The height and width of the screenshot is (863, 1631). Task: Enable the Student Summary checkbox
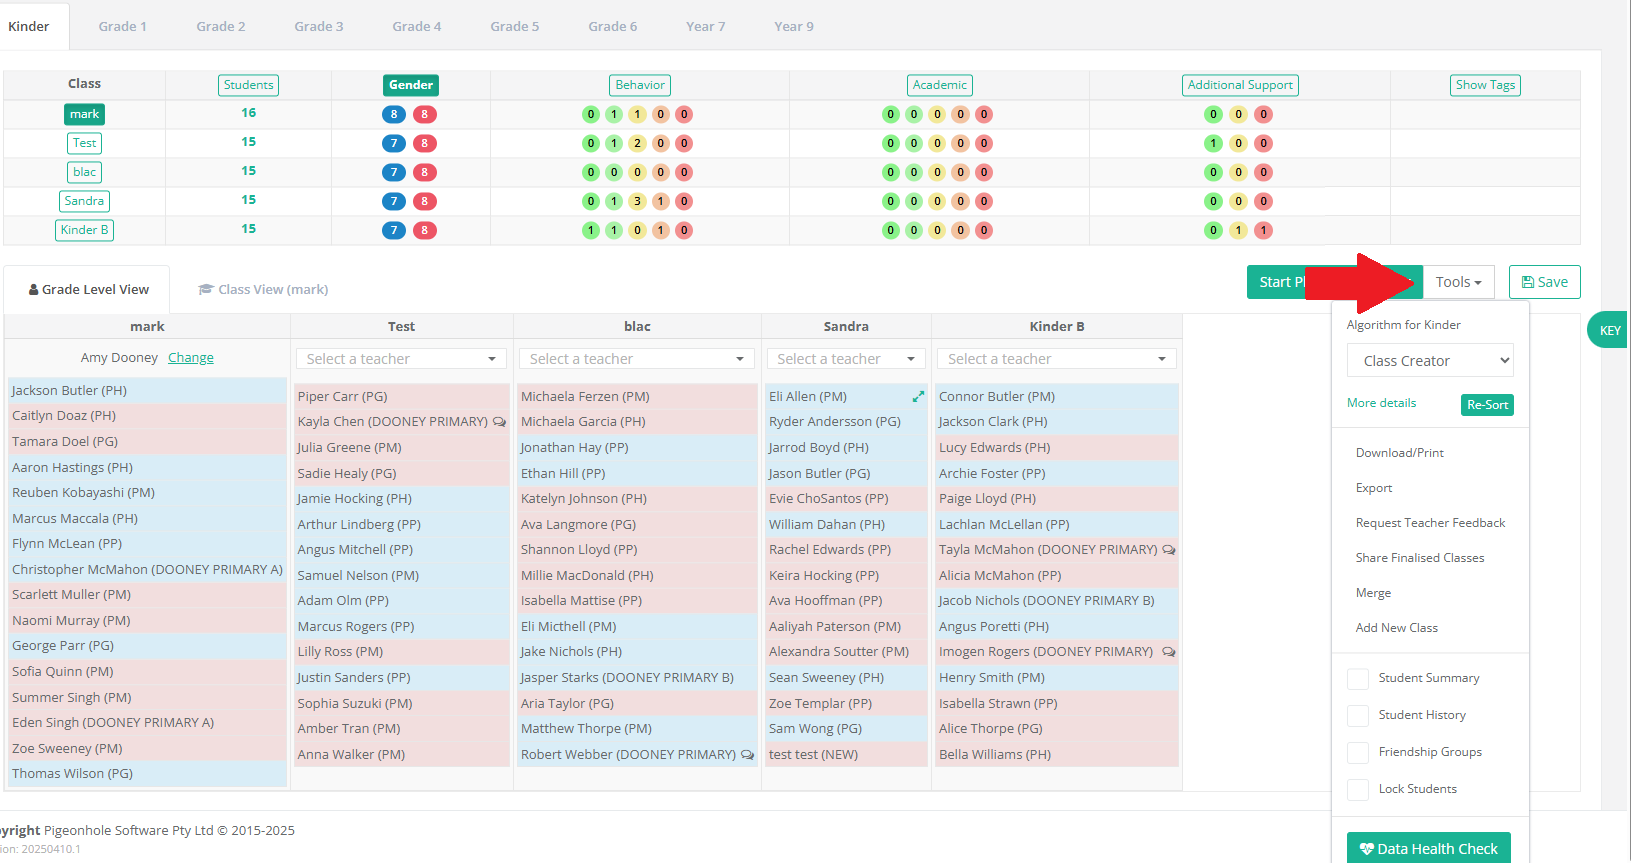pyautogui.click(x=1358, y=679)
